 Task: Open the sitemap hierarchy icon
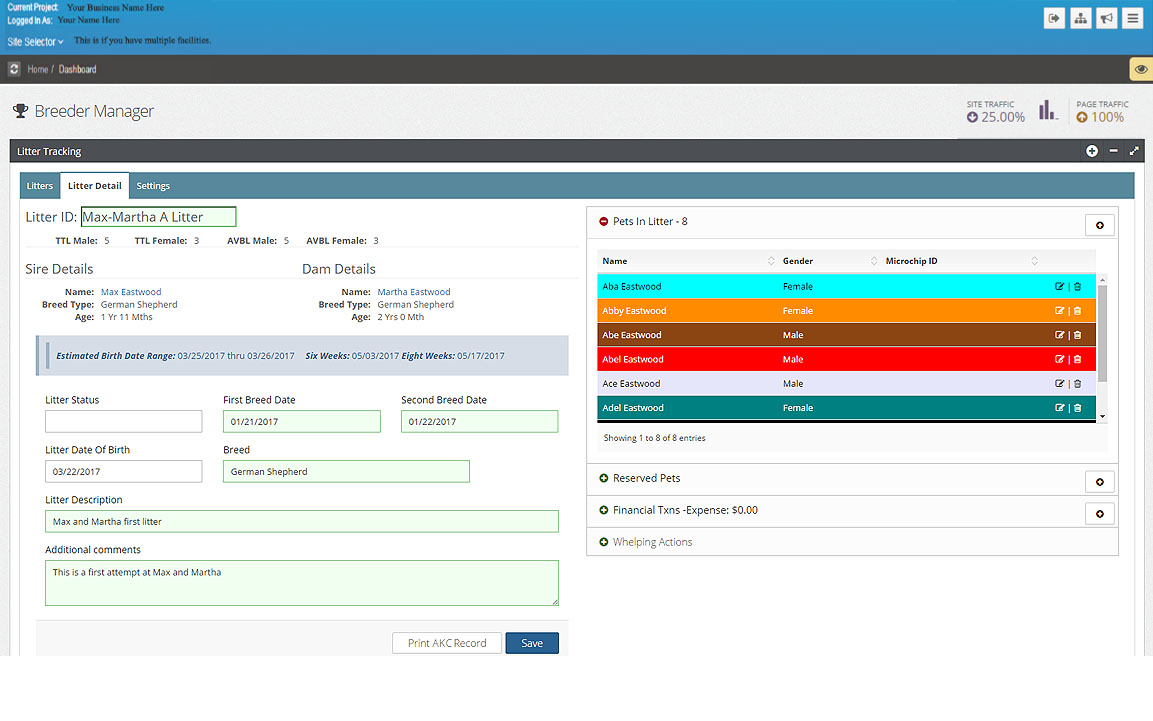(1080, 18)
